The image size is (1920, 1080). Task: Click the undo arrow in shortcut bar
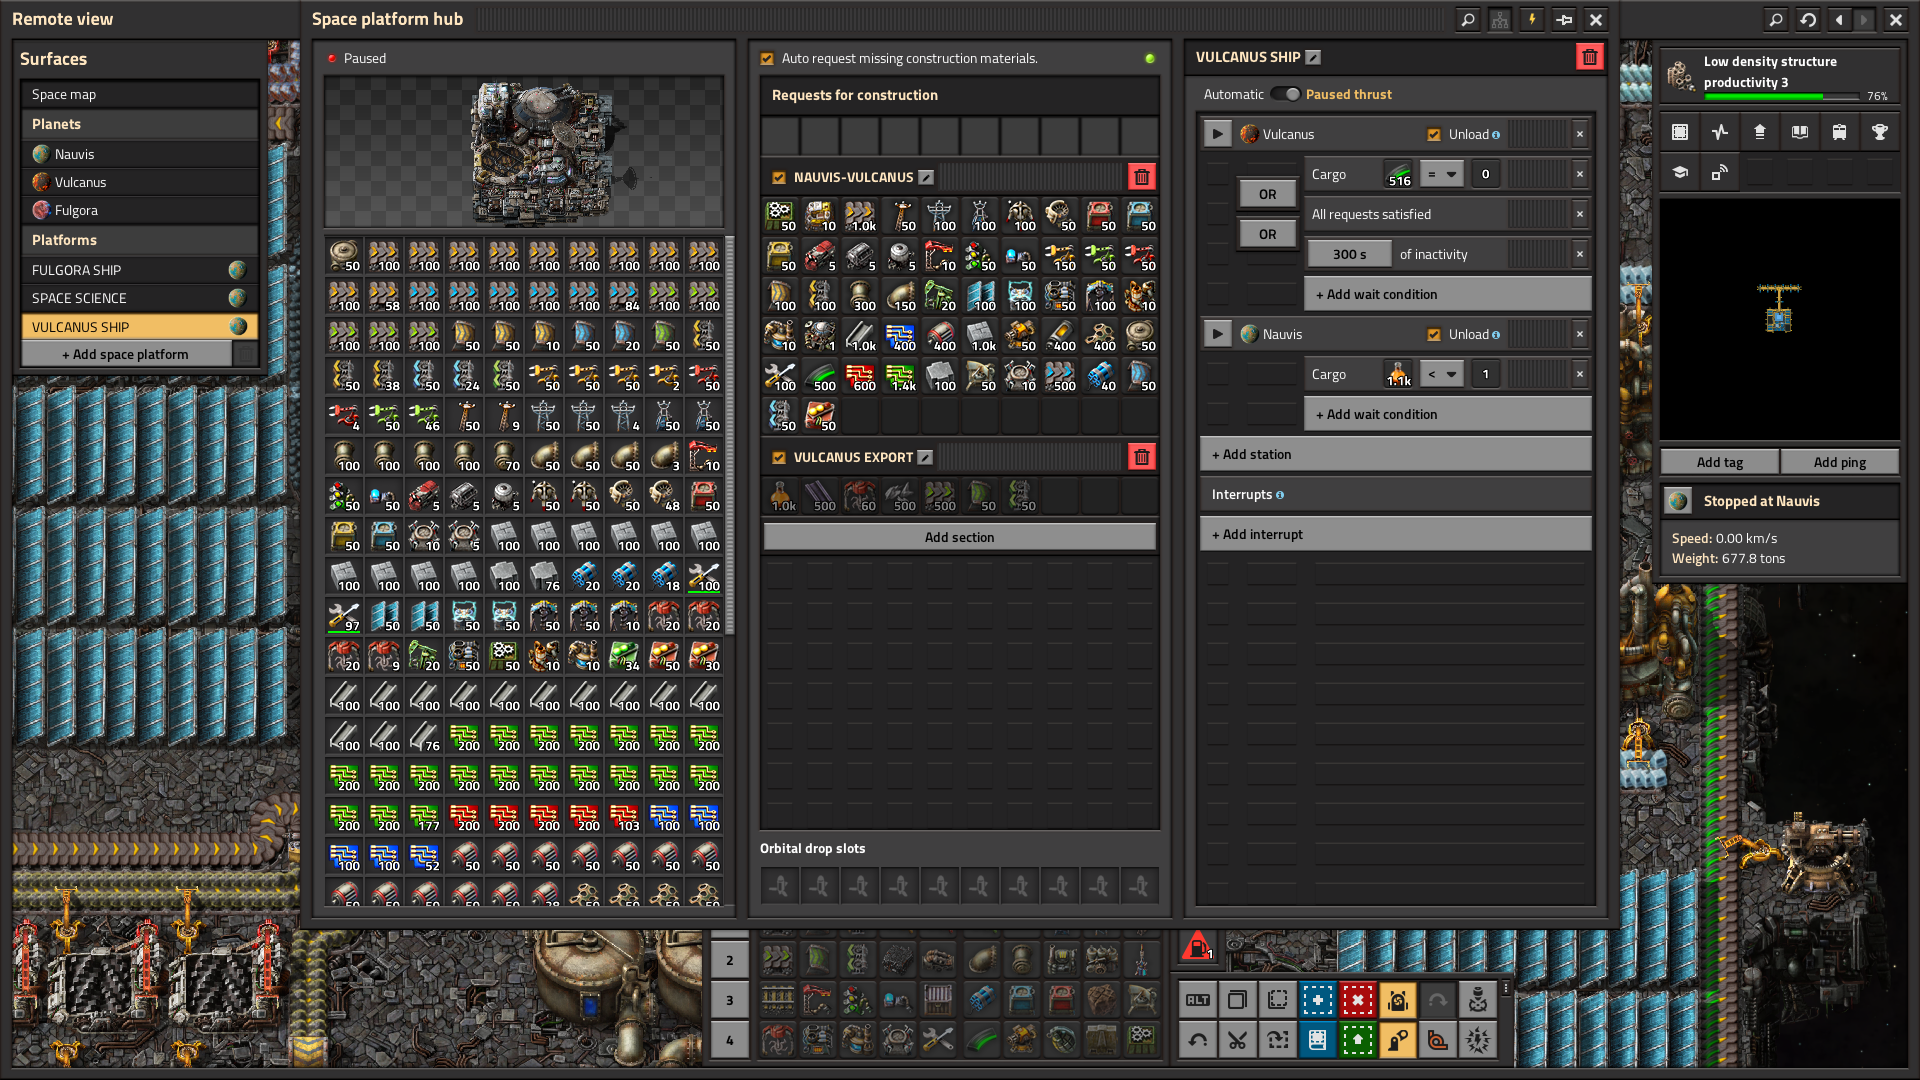1197,1040
